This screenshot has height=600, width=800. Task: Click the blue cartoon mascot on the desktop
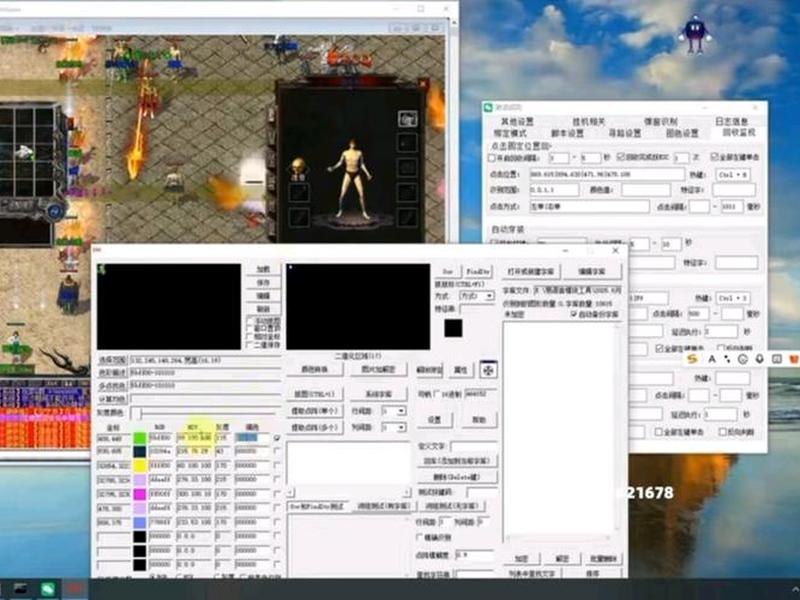pos(695,34)
